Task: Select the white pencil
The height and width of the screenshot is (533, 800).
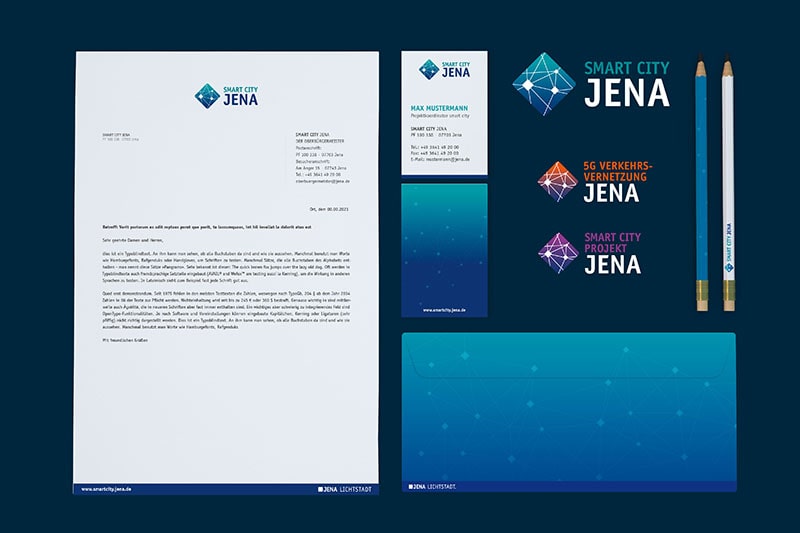Action: click(x=728, y=182)
